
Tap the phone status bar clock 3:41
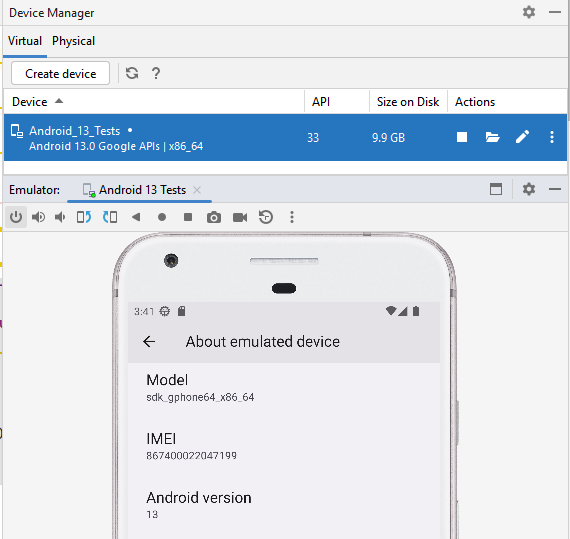pos(144,311)
